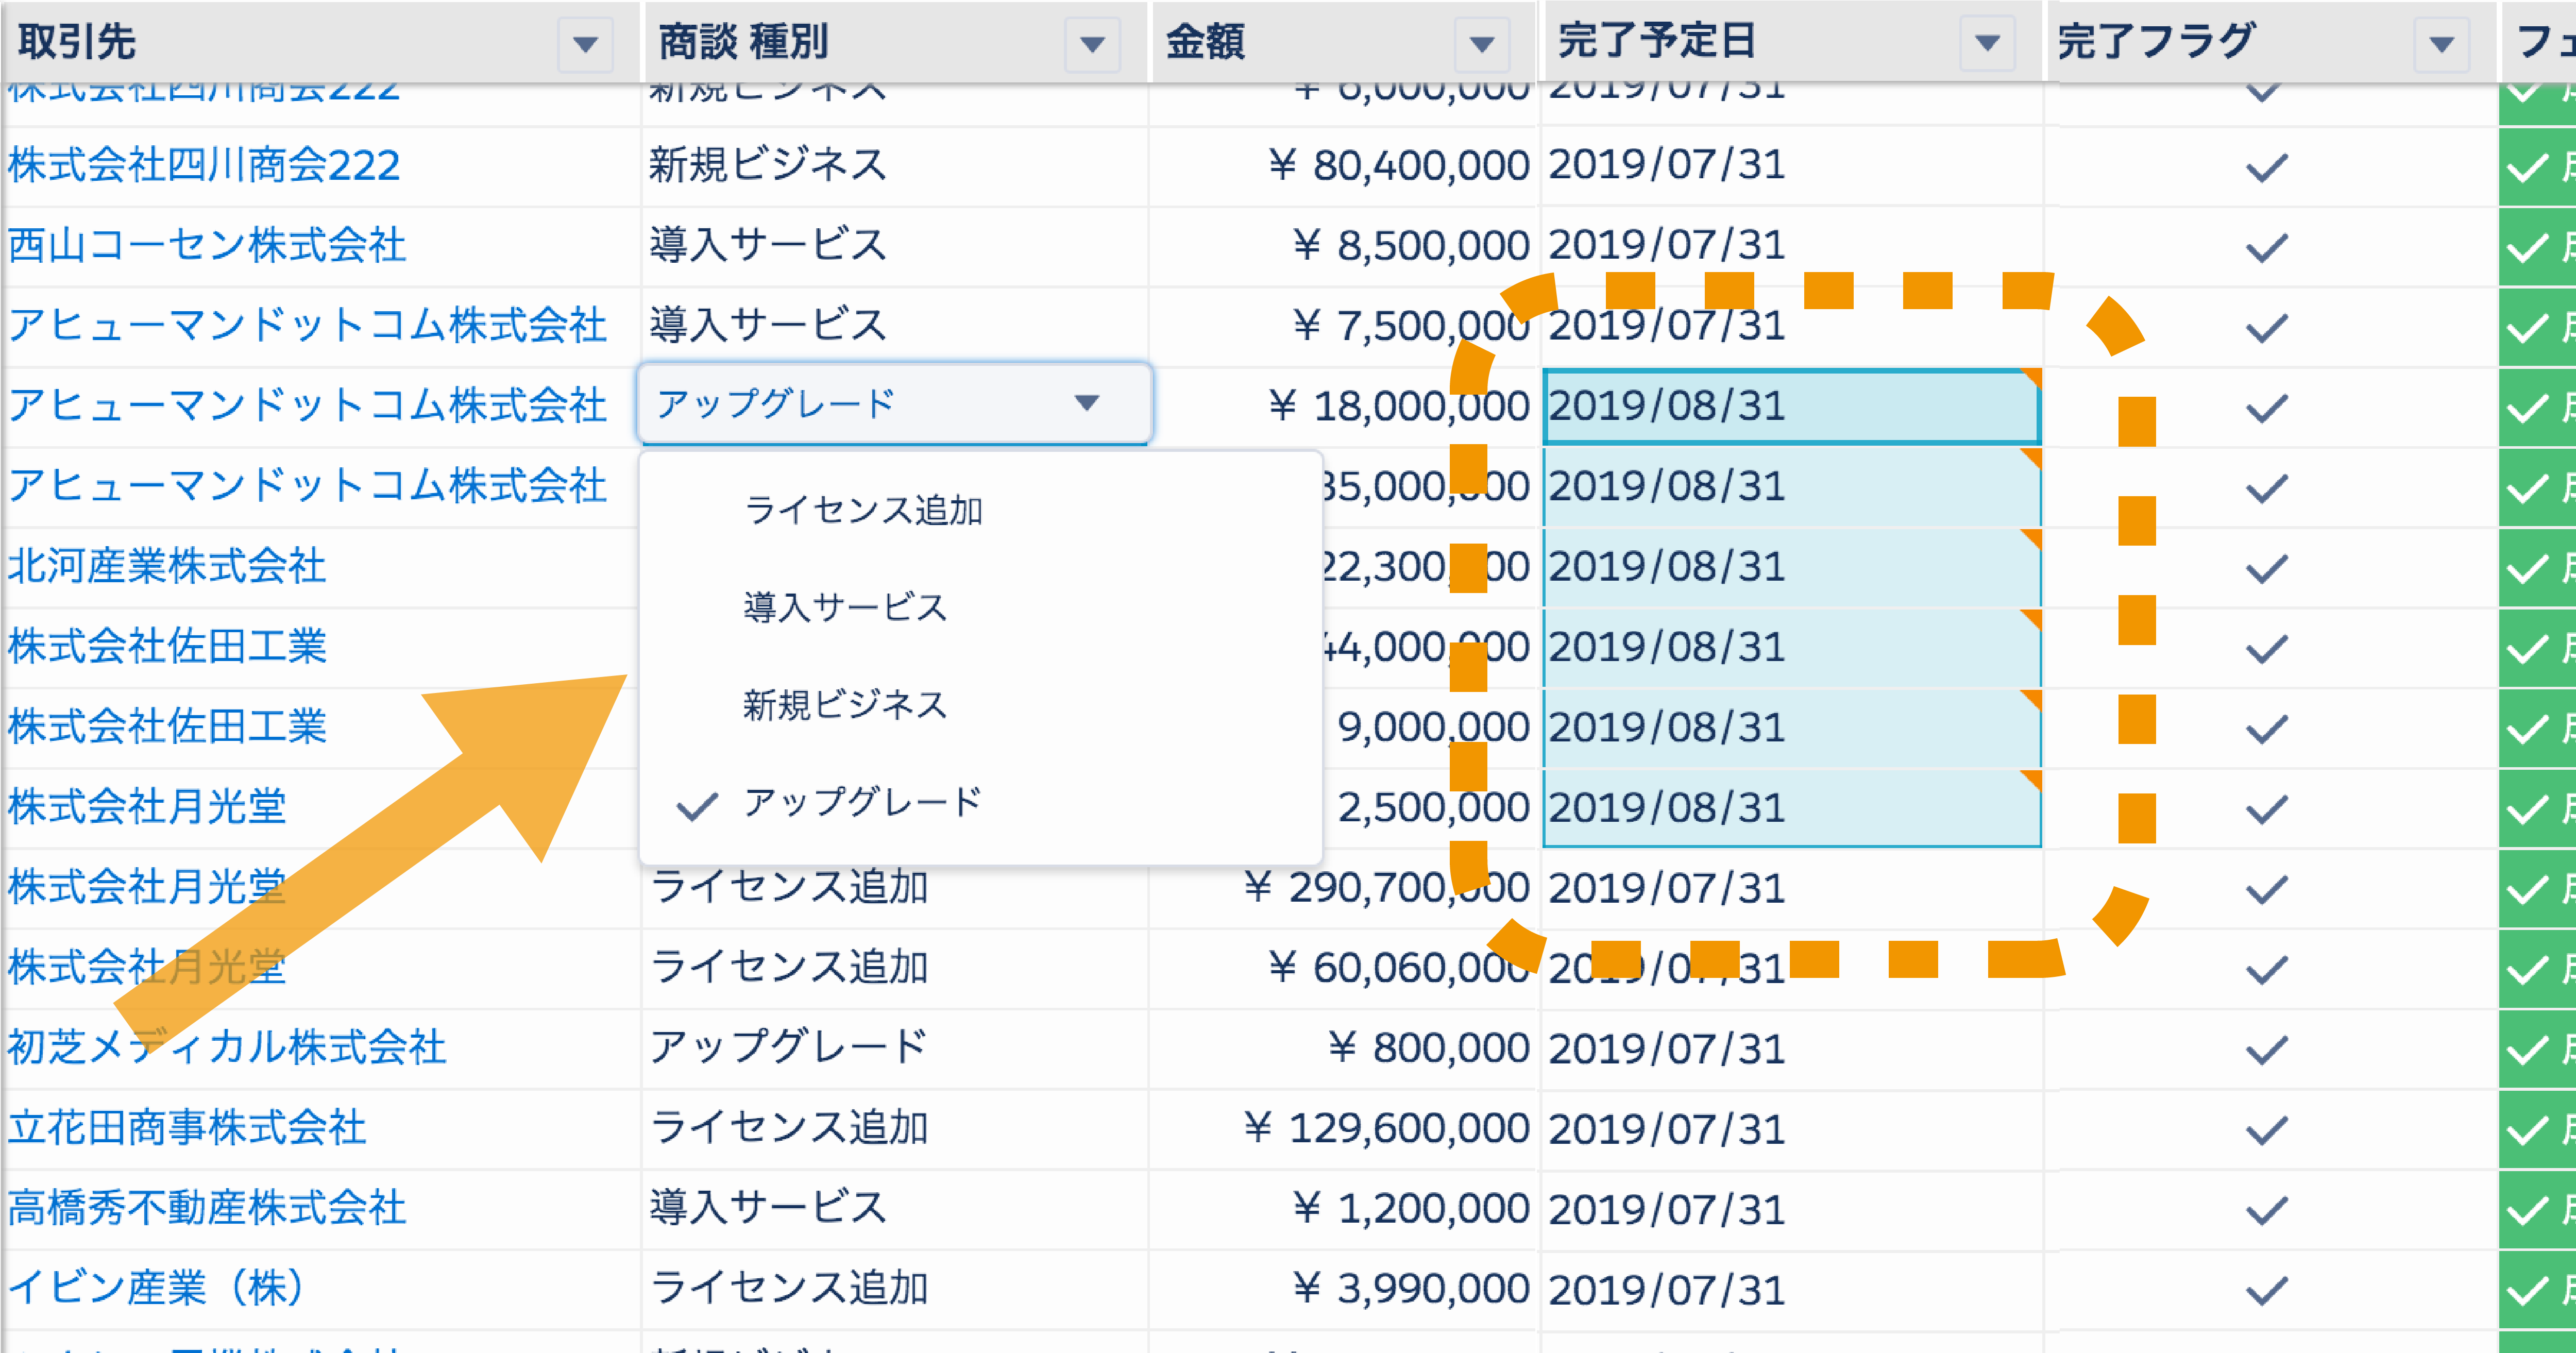The height and width of the screenshot is (1353, 2576).
Task: Open the 完了フラグ column filter dropdown
Action: point(2441,44)
